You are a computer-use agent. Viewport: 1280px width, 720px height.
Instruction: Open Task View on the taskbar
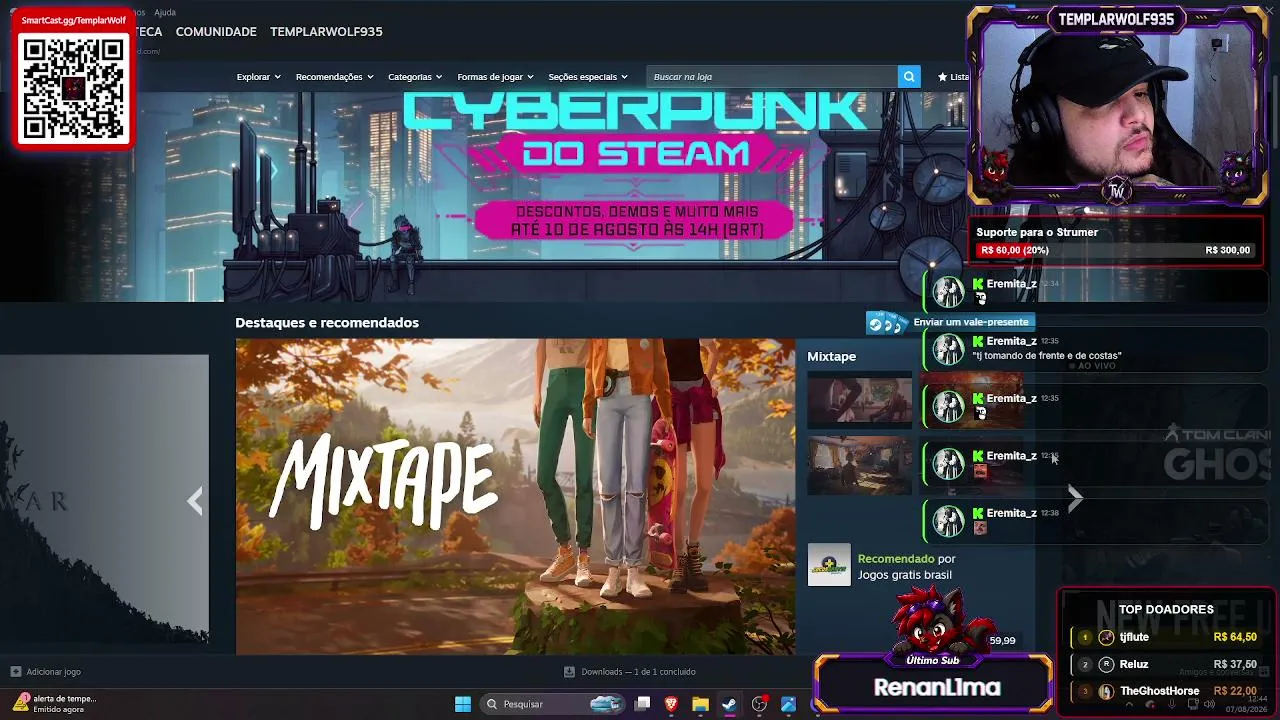pyautogui.click(x=643, y=704)
